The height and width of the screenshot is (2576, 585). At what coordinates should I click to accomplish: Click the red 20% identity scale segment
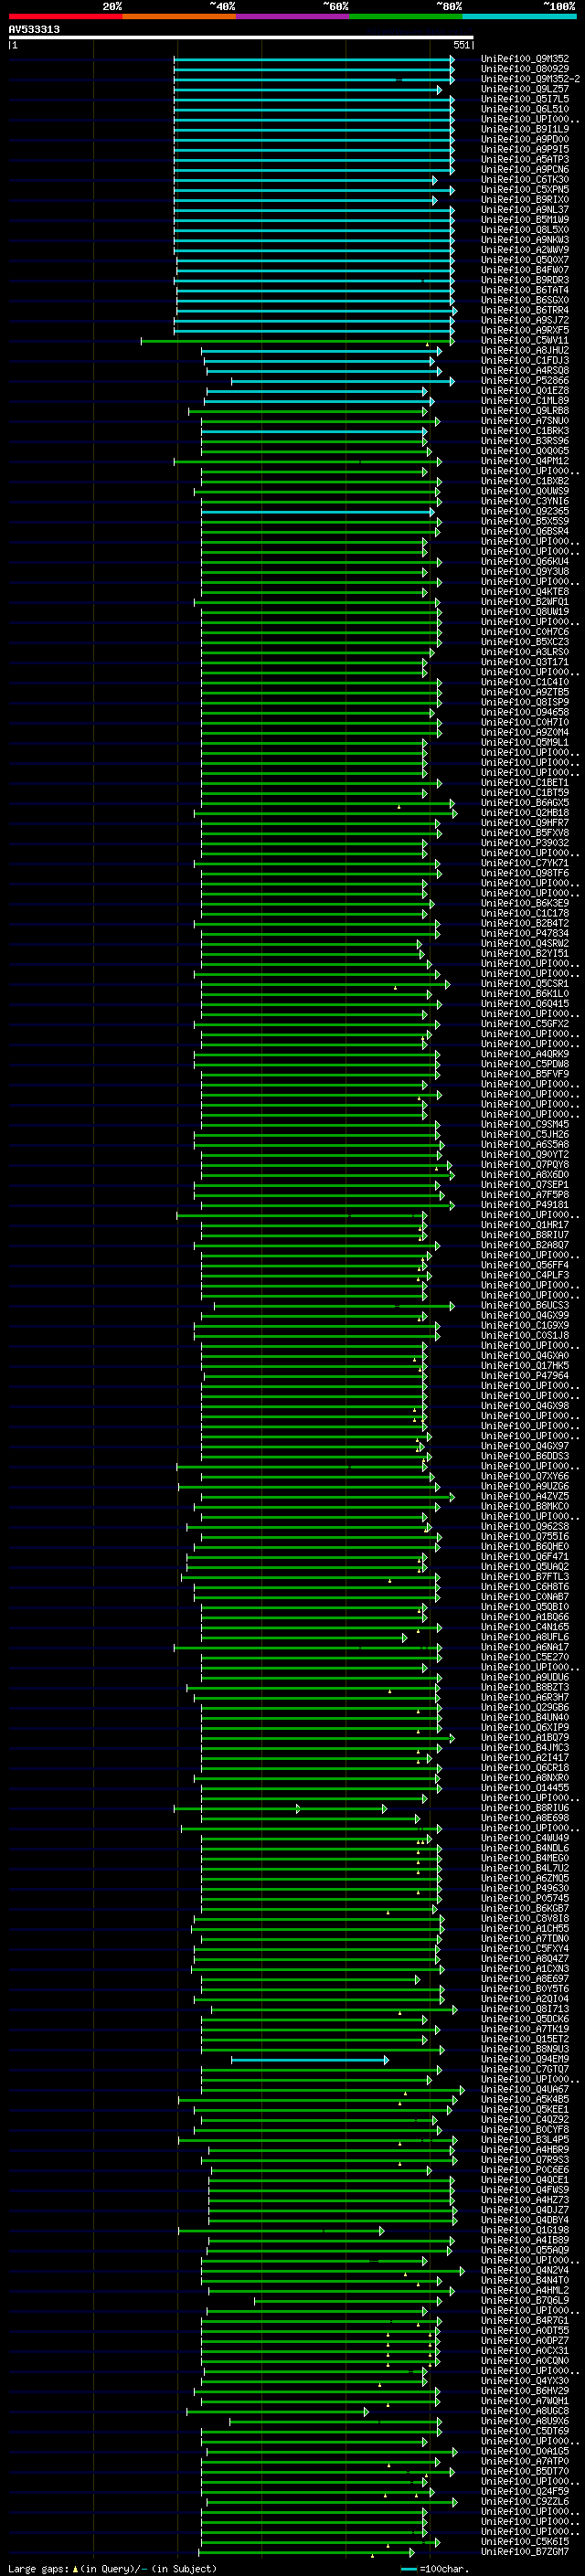(65, 16)
